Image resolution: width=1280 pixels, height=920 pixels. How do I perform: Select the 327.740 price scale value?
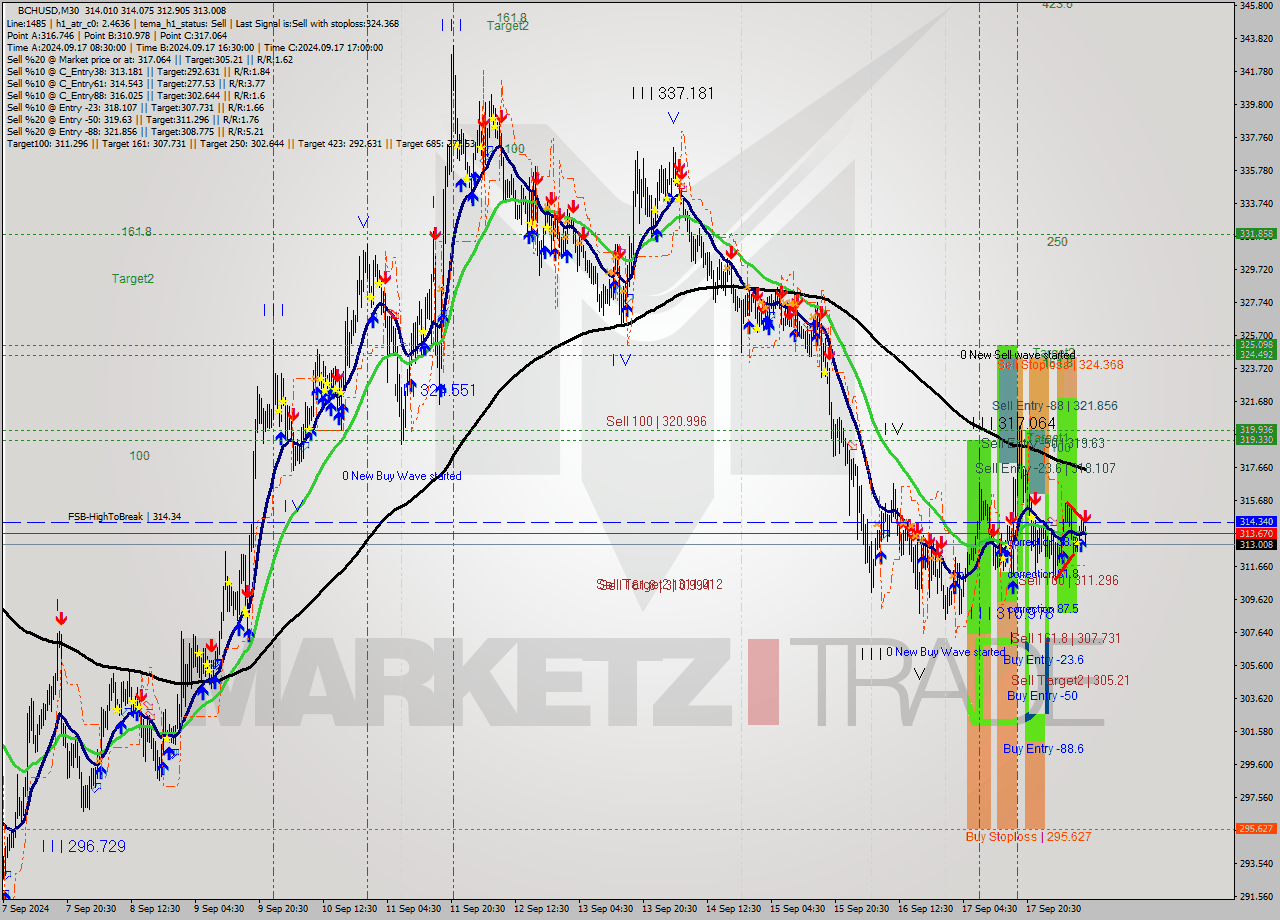click(1256, 302)
